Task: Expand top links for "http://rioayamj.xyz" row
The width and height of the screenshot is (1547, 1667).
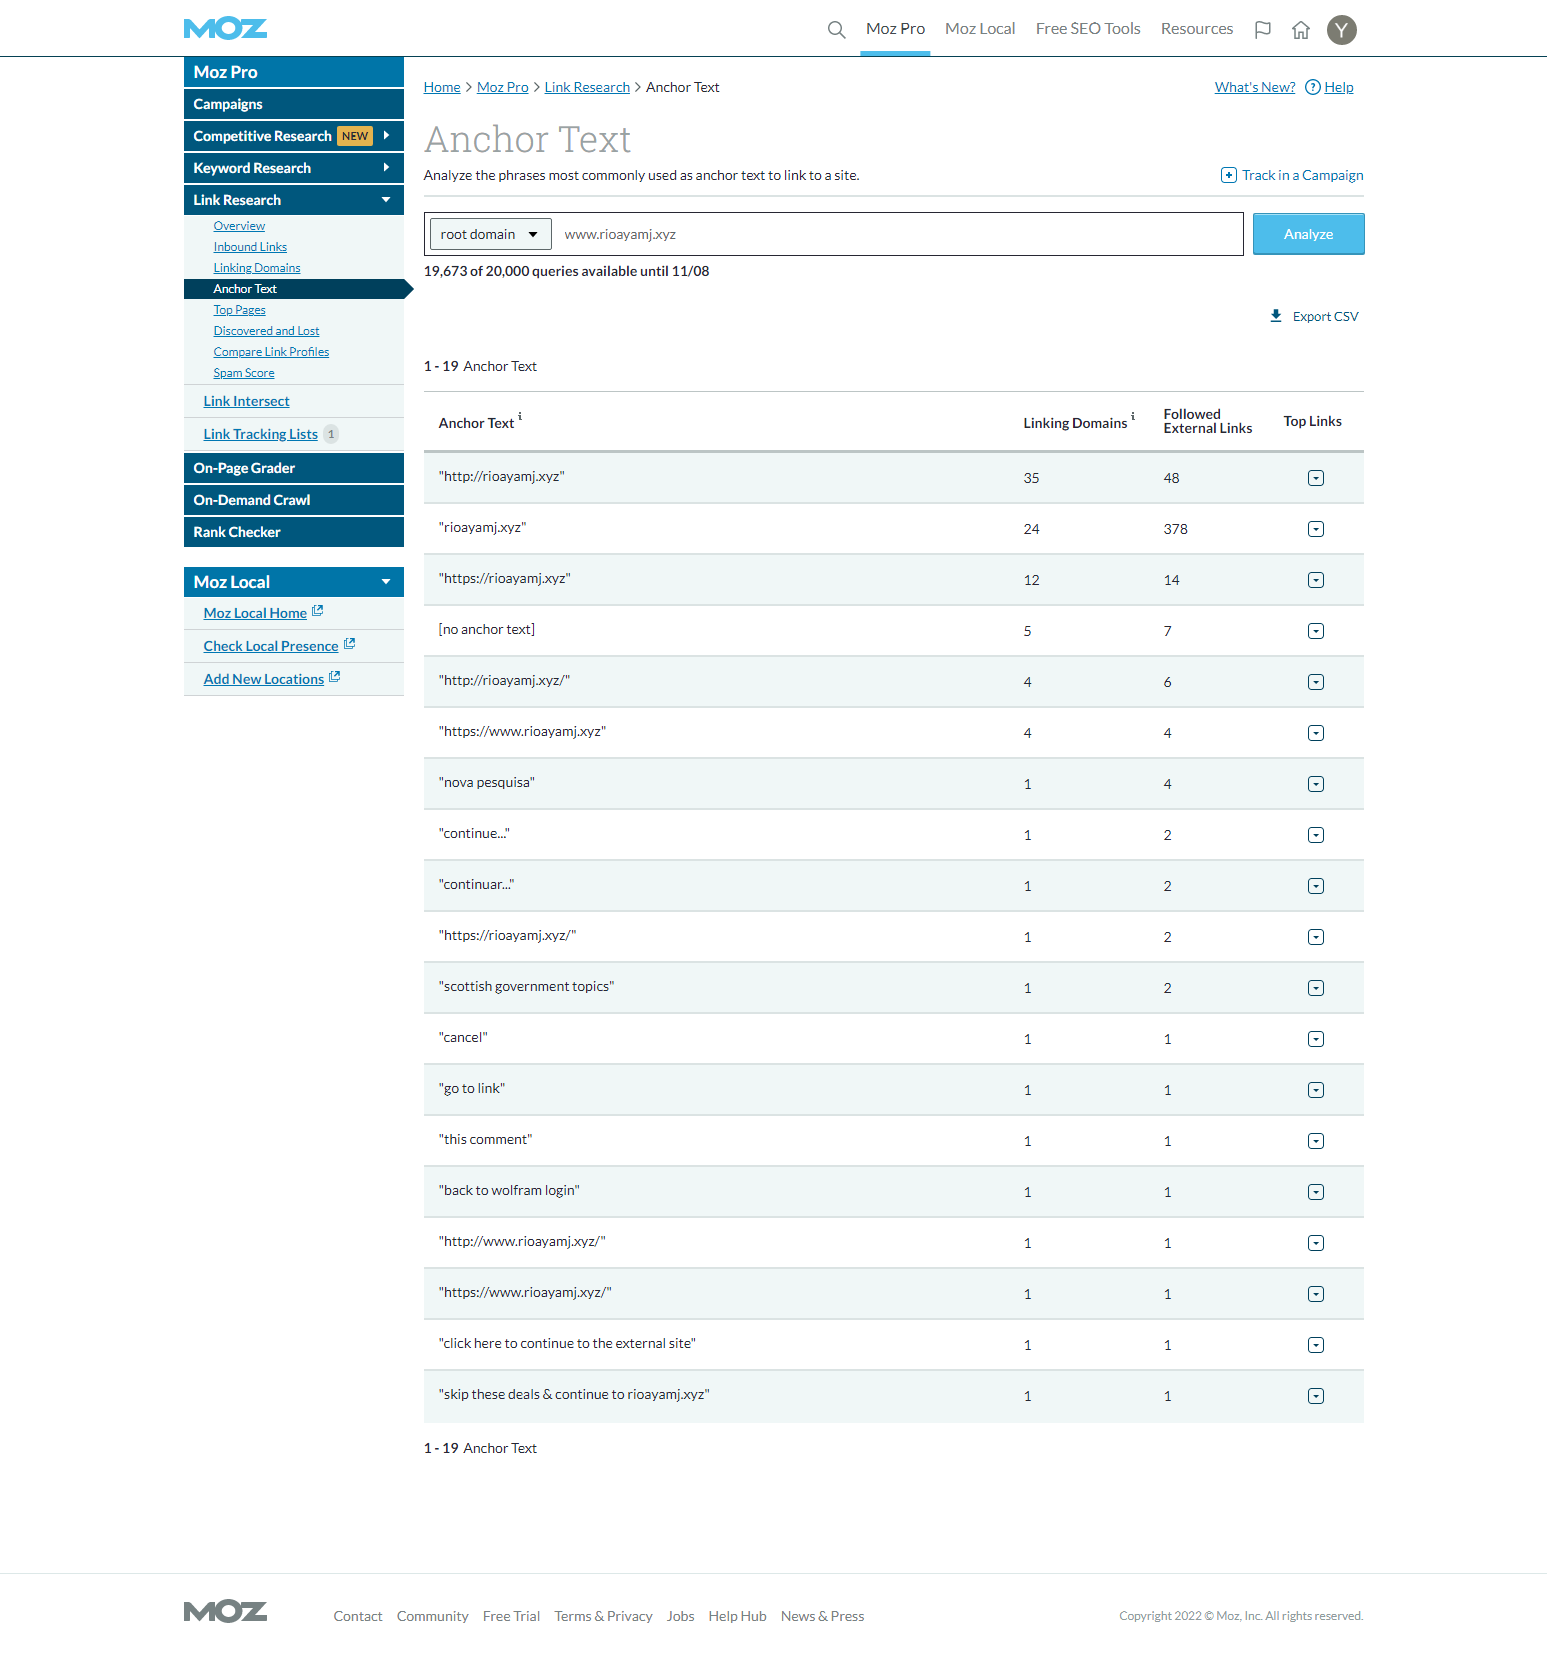Action: coord(1316,478)
